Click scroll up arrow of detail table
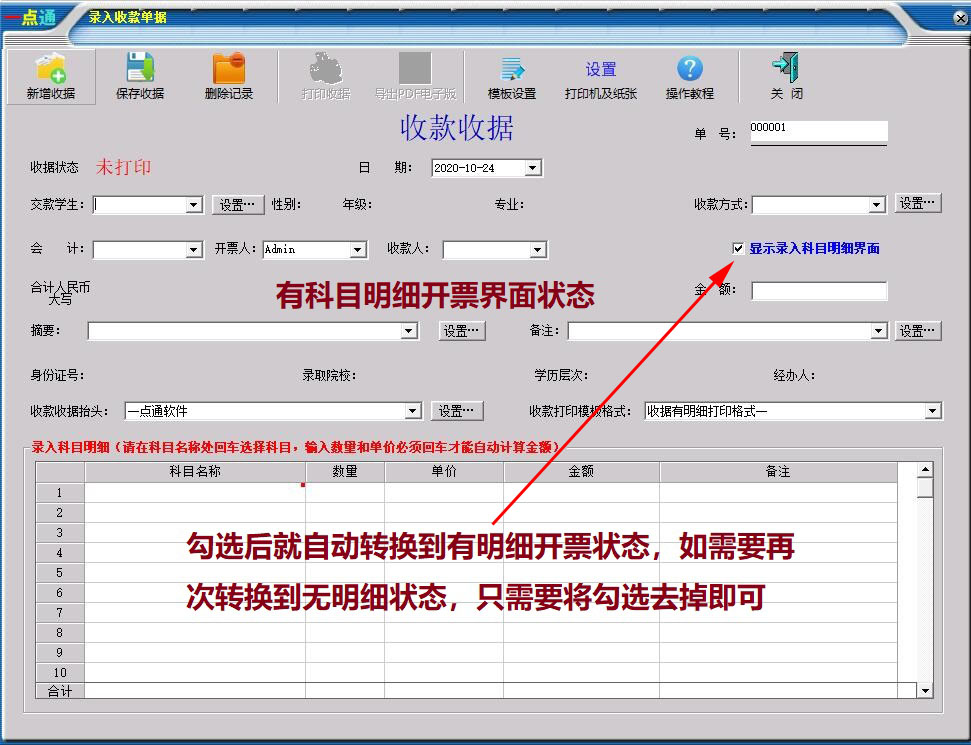Screen dimensions: 971x745 coord(925,469)
